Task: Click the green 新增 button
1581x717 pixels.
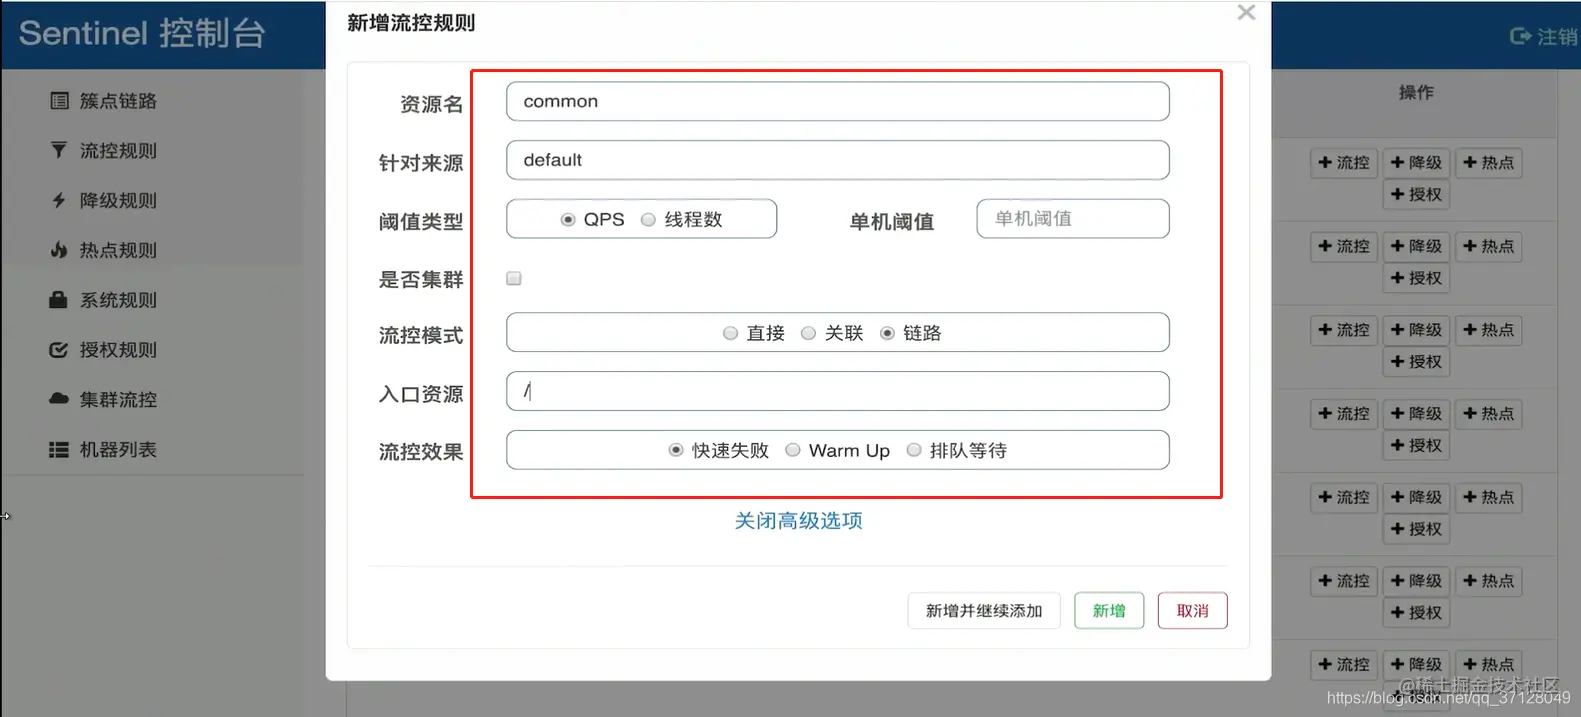Action: (1109, 611)
